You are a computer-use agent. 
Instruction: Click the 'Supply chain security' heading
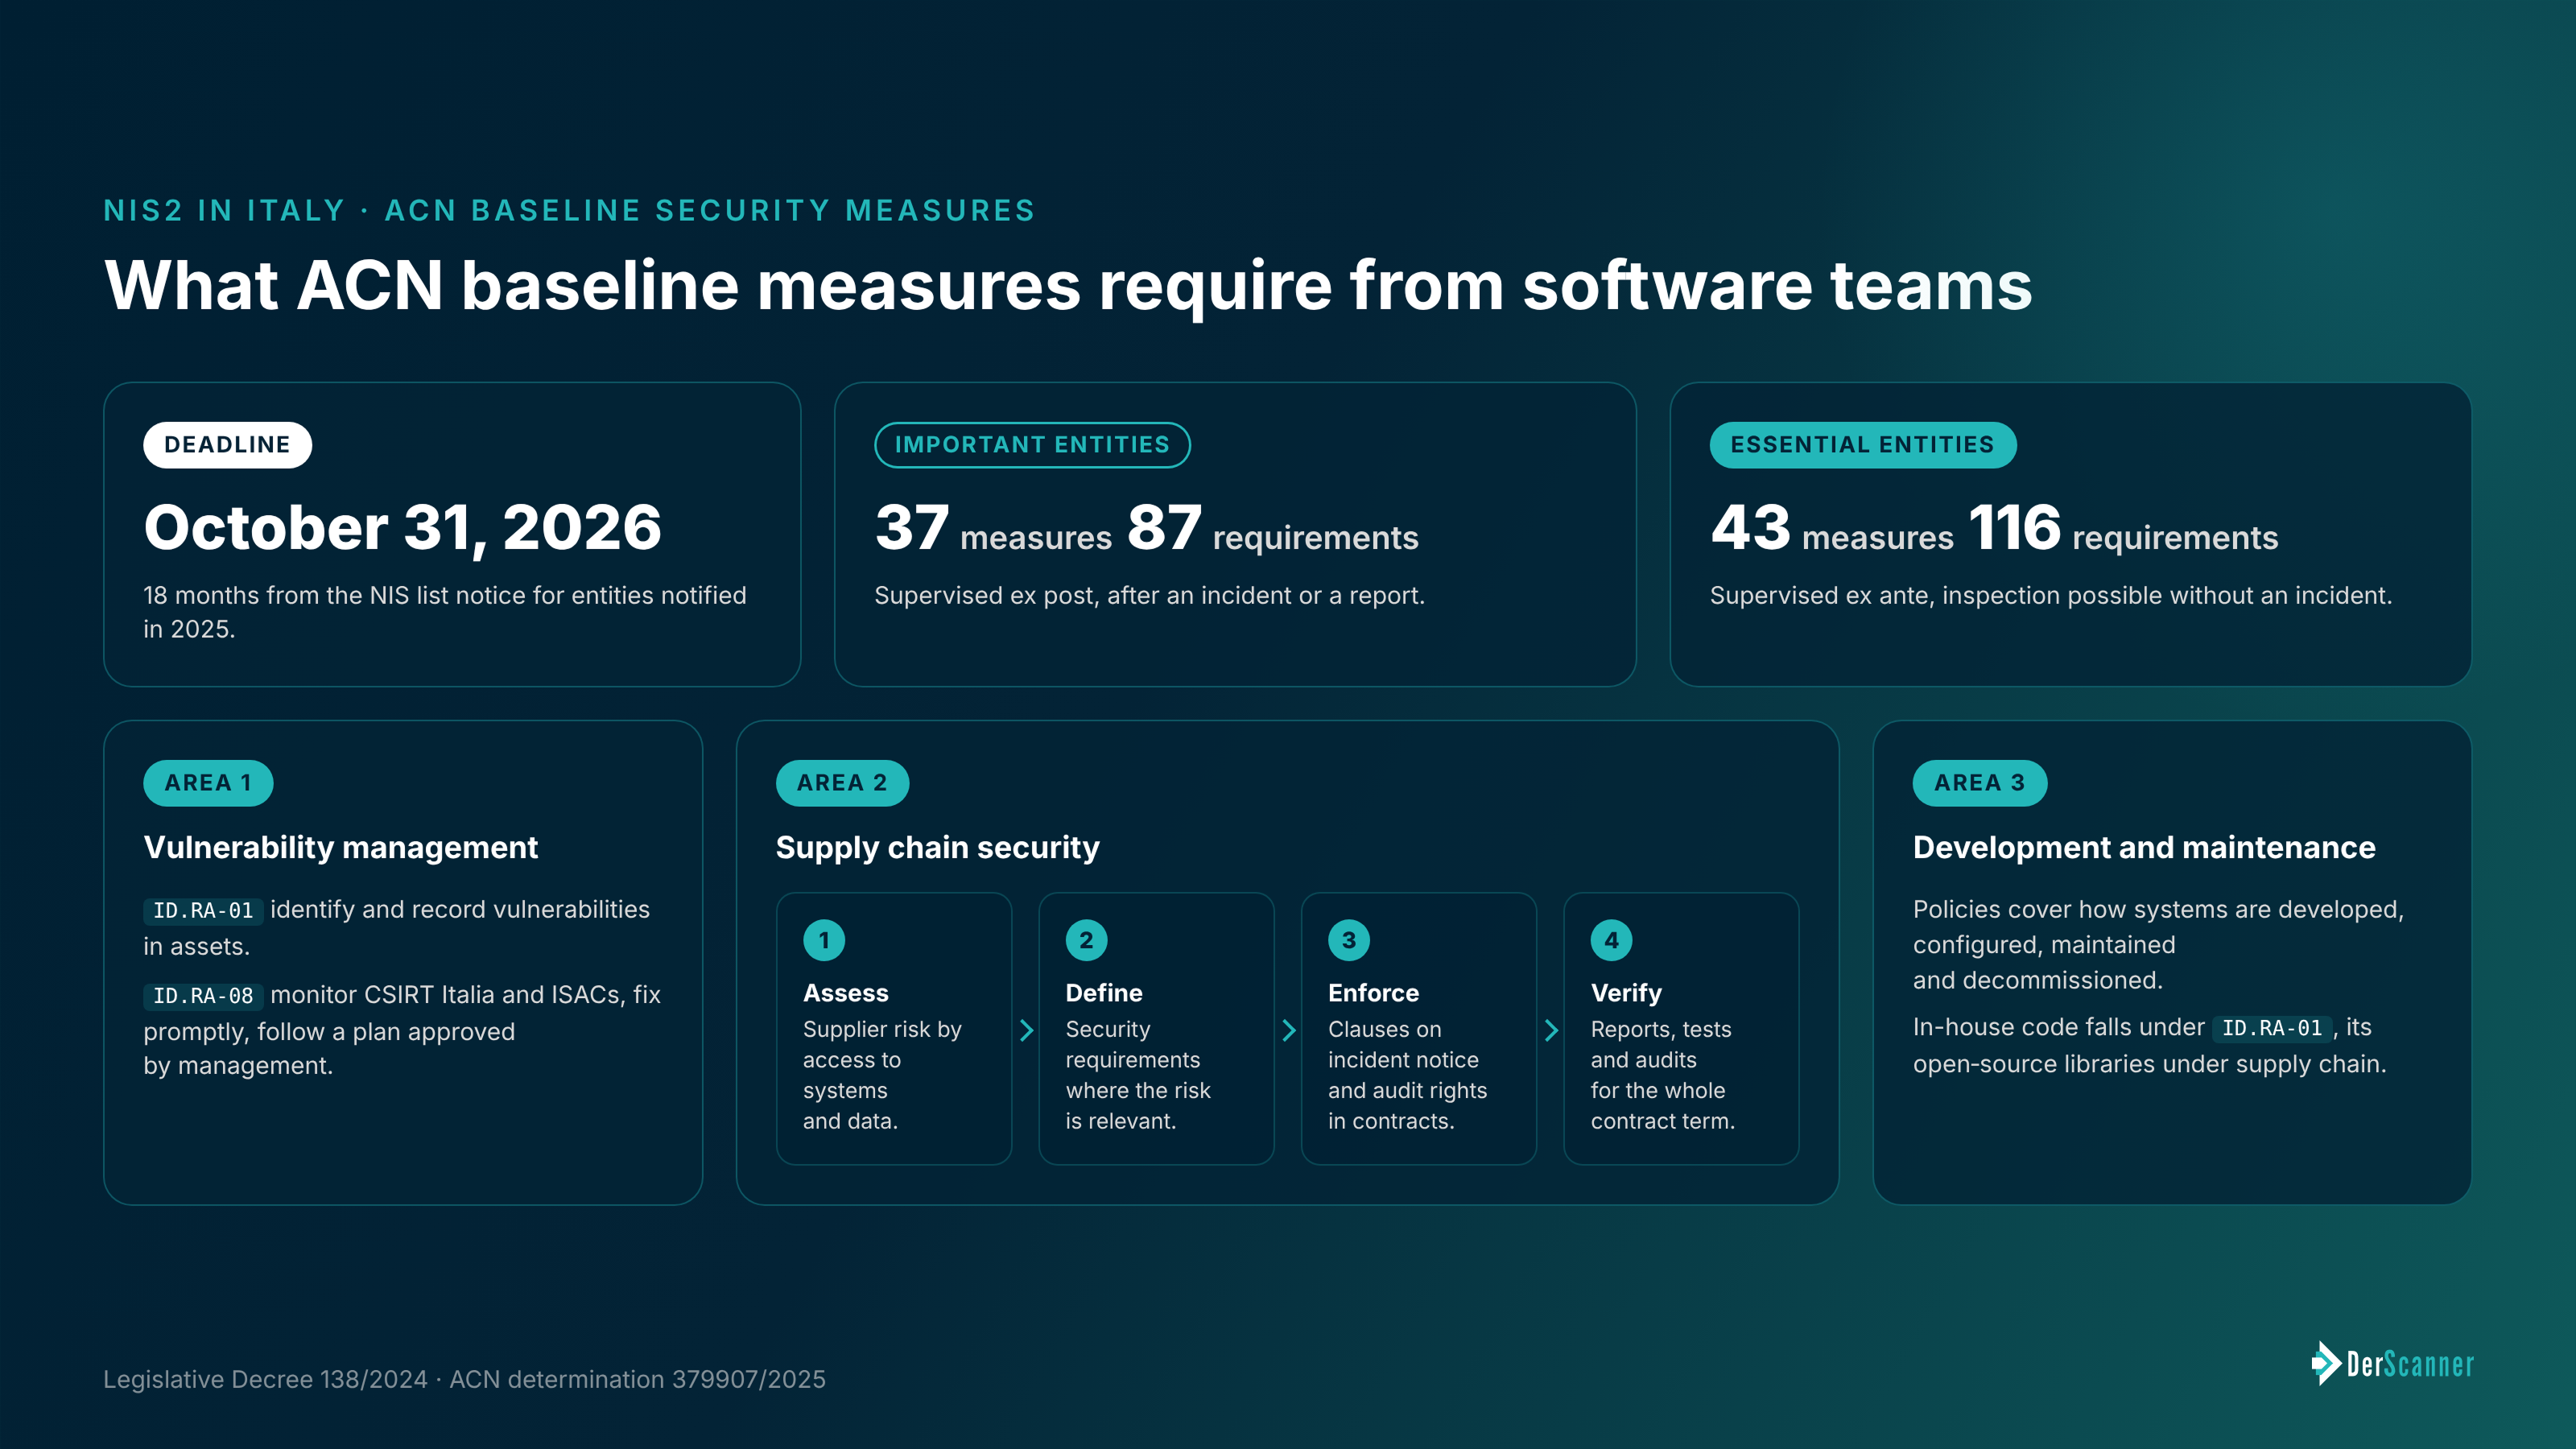938,847
